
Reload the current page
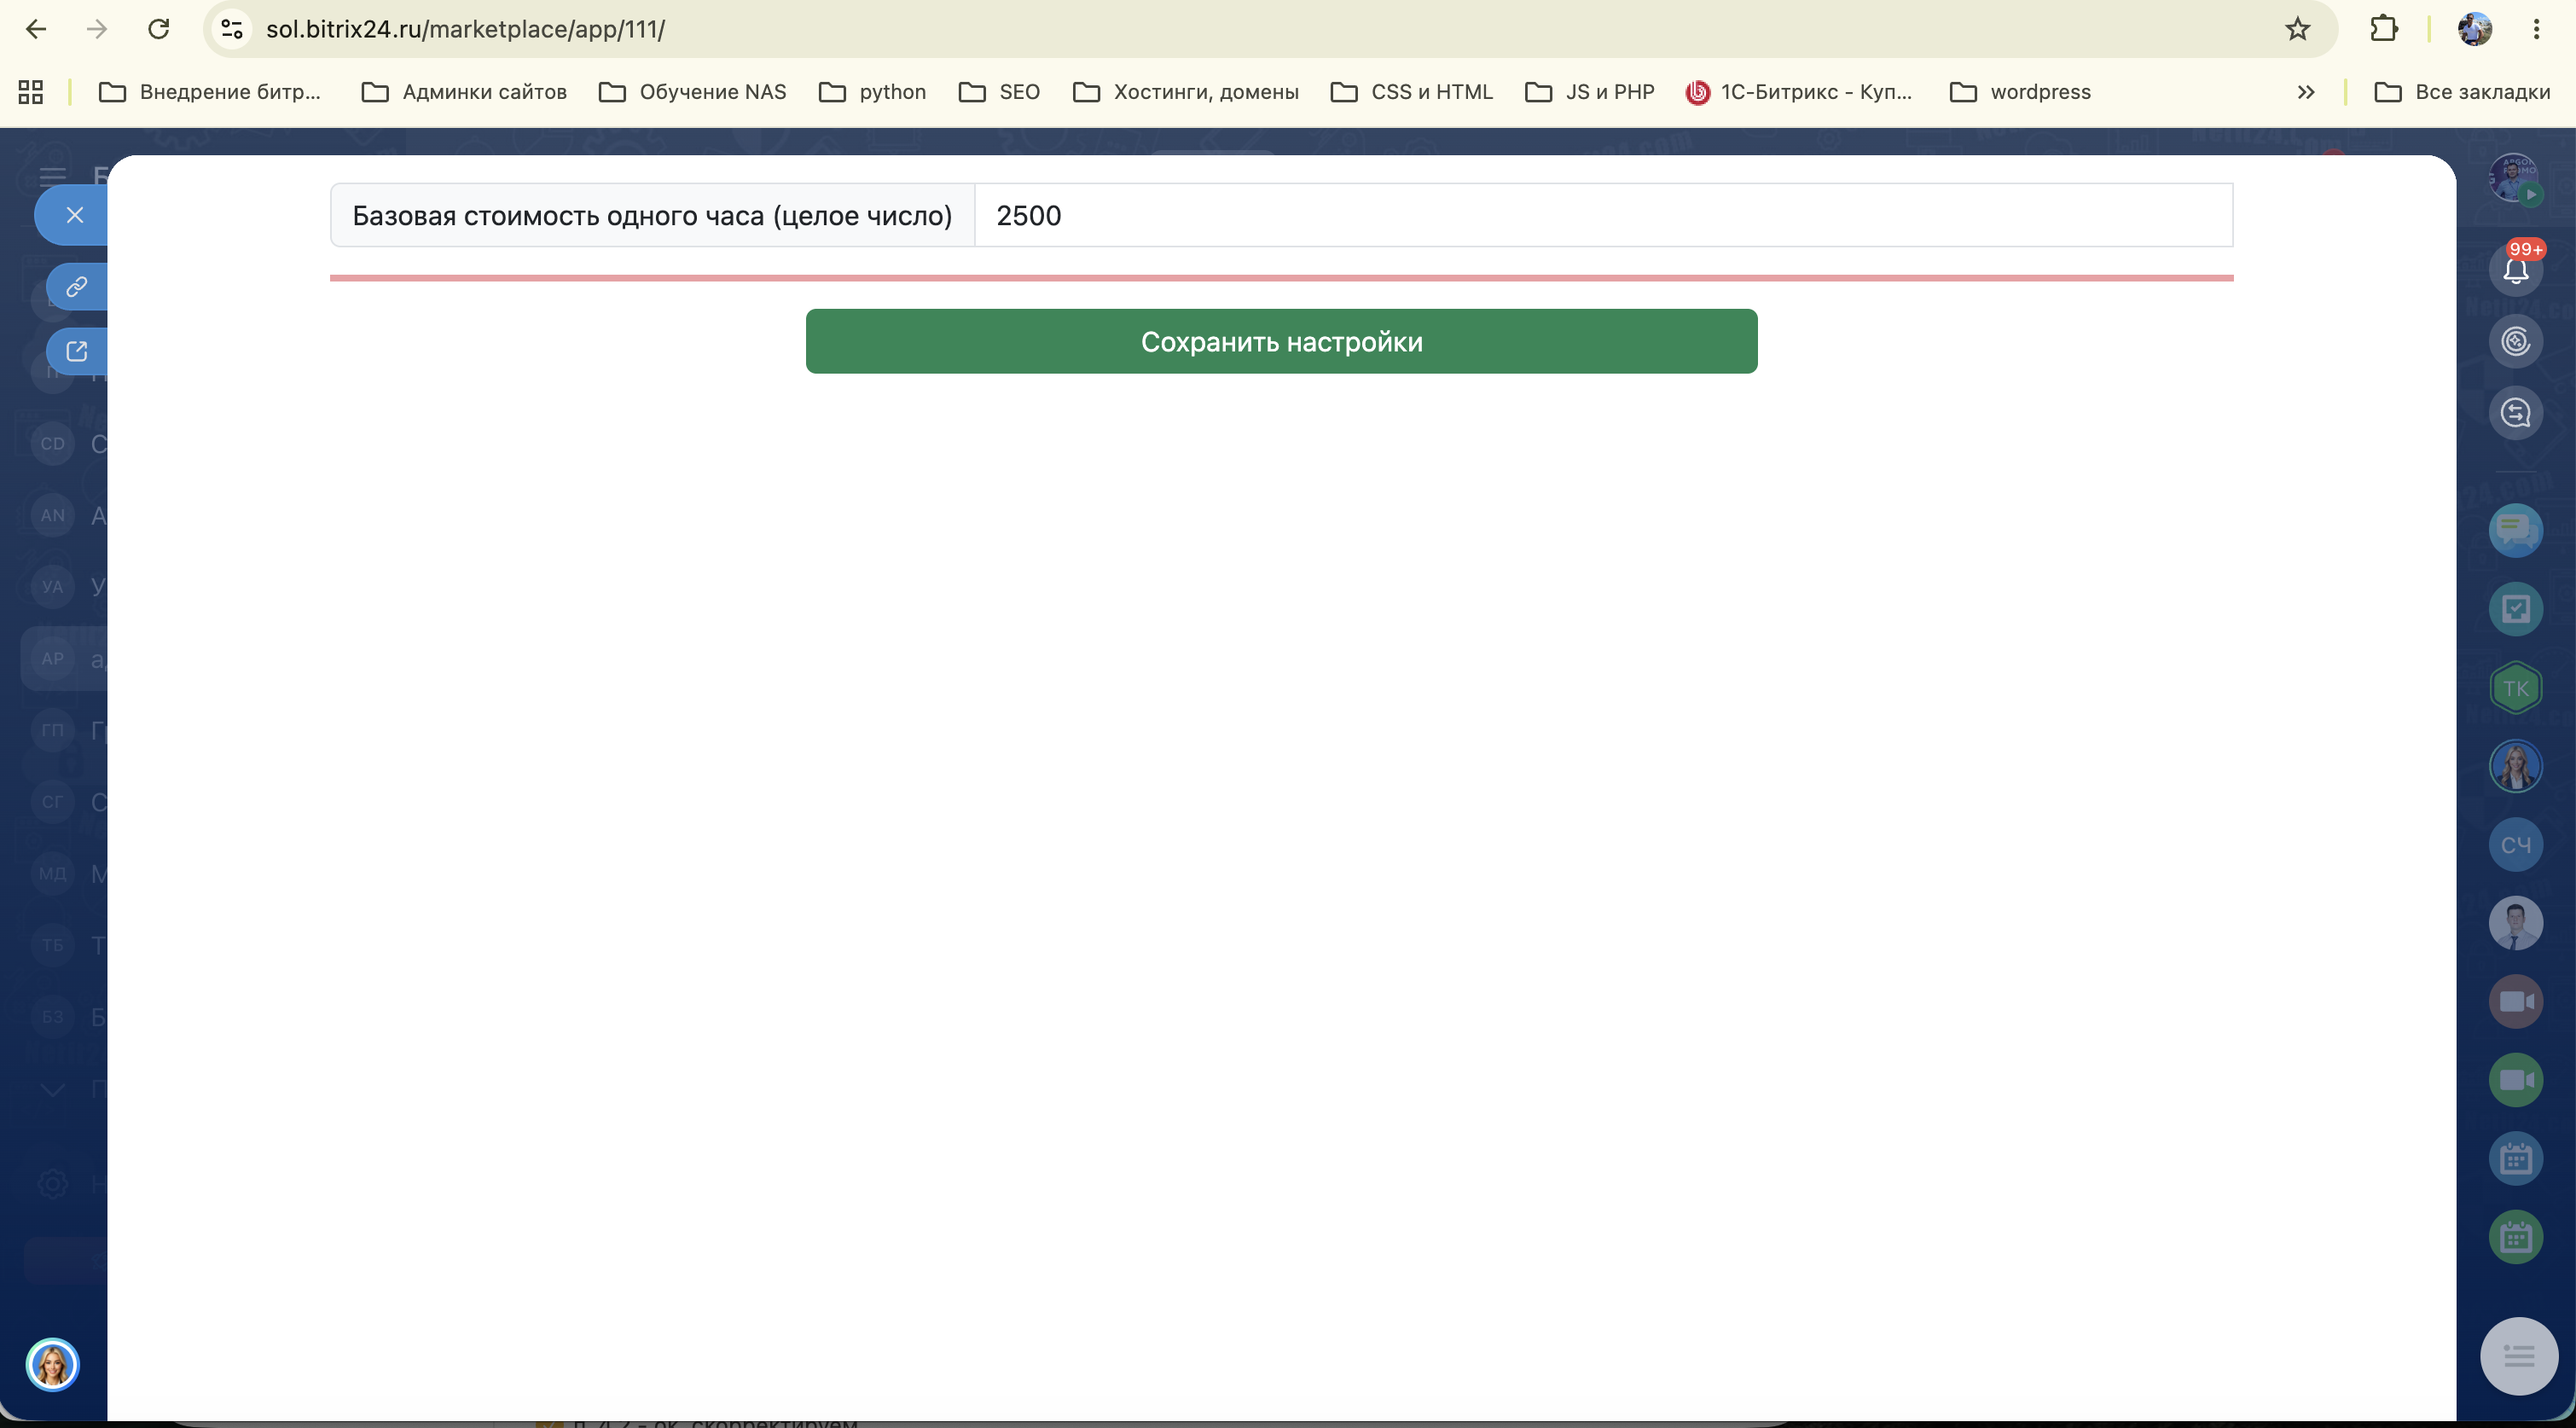coord(159,29)
